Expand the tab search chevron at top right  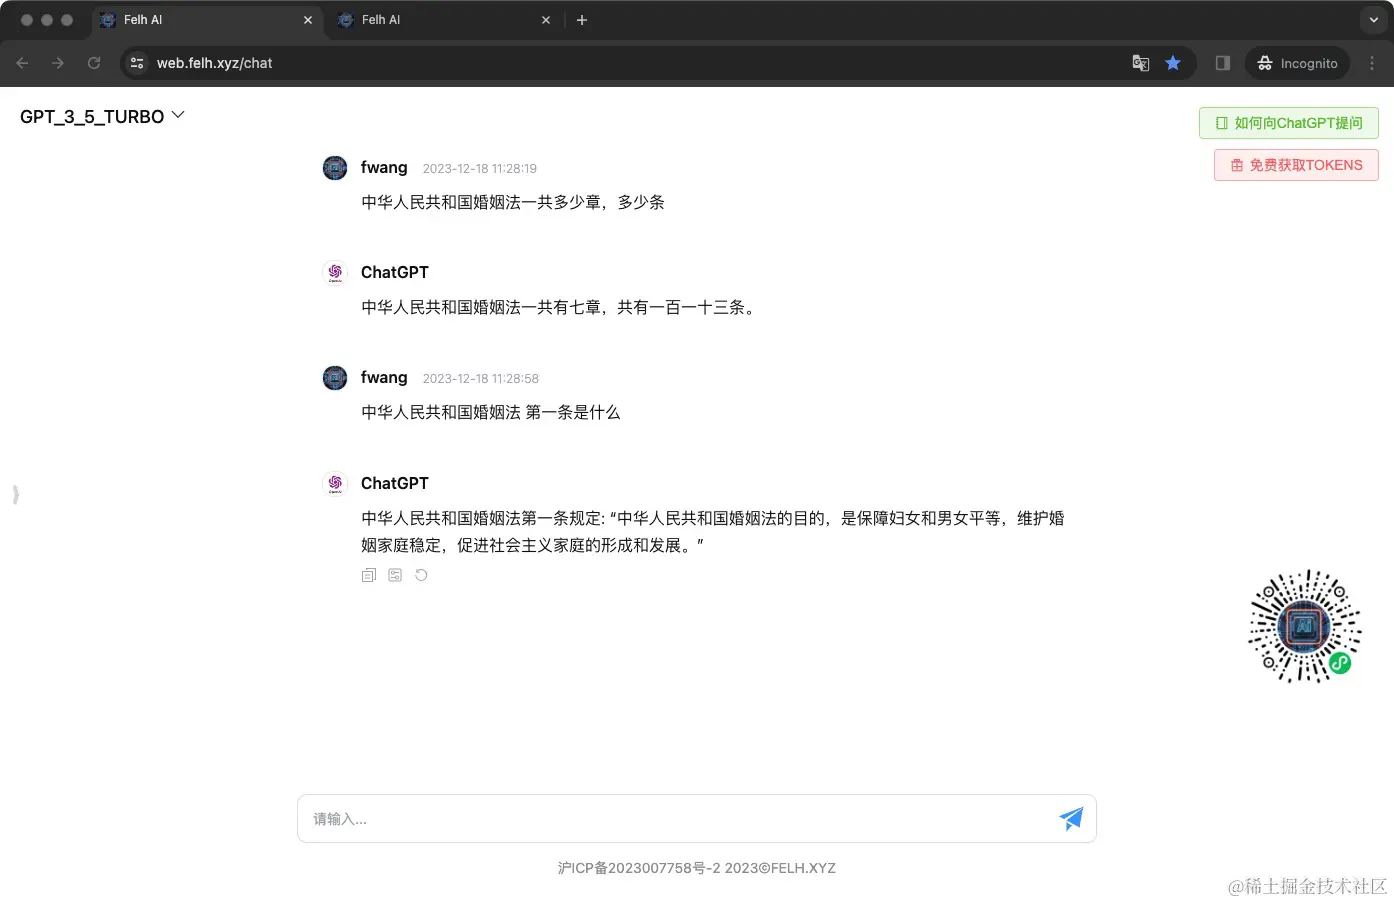click(x=1372, y=19)
